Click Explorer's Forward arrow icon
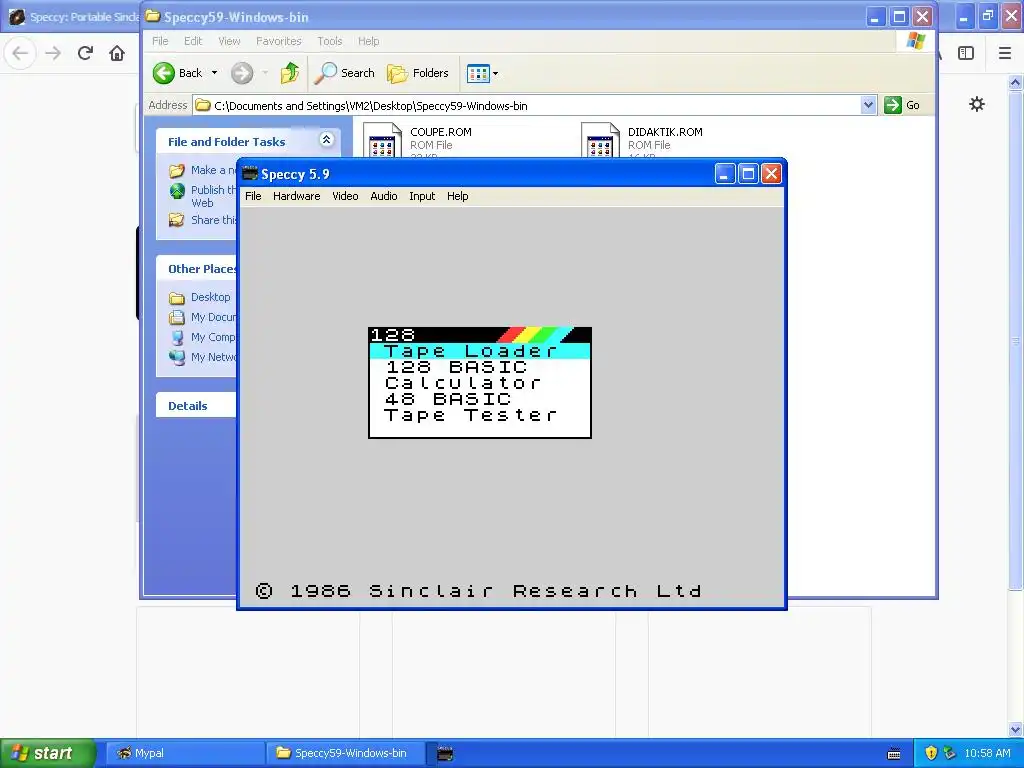1024x768 pixels. [x=242, y=73]
